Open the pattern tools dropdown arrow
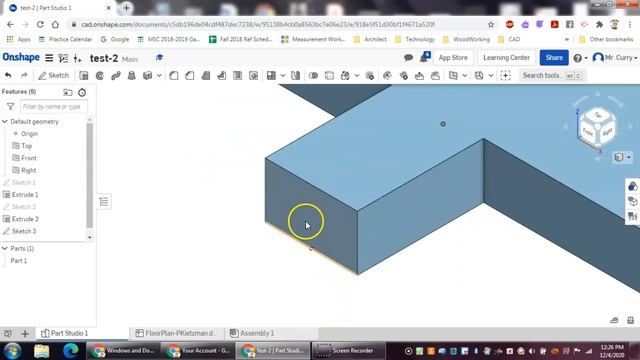 pos(283,76)
